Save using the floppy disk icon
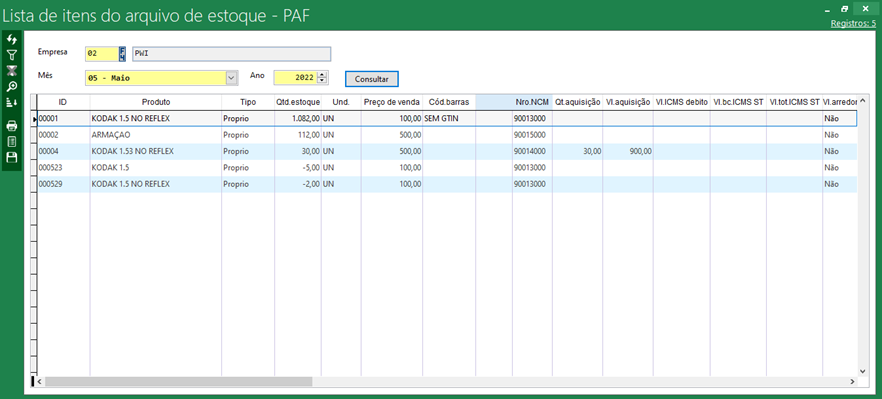 [x=11, y=157]
